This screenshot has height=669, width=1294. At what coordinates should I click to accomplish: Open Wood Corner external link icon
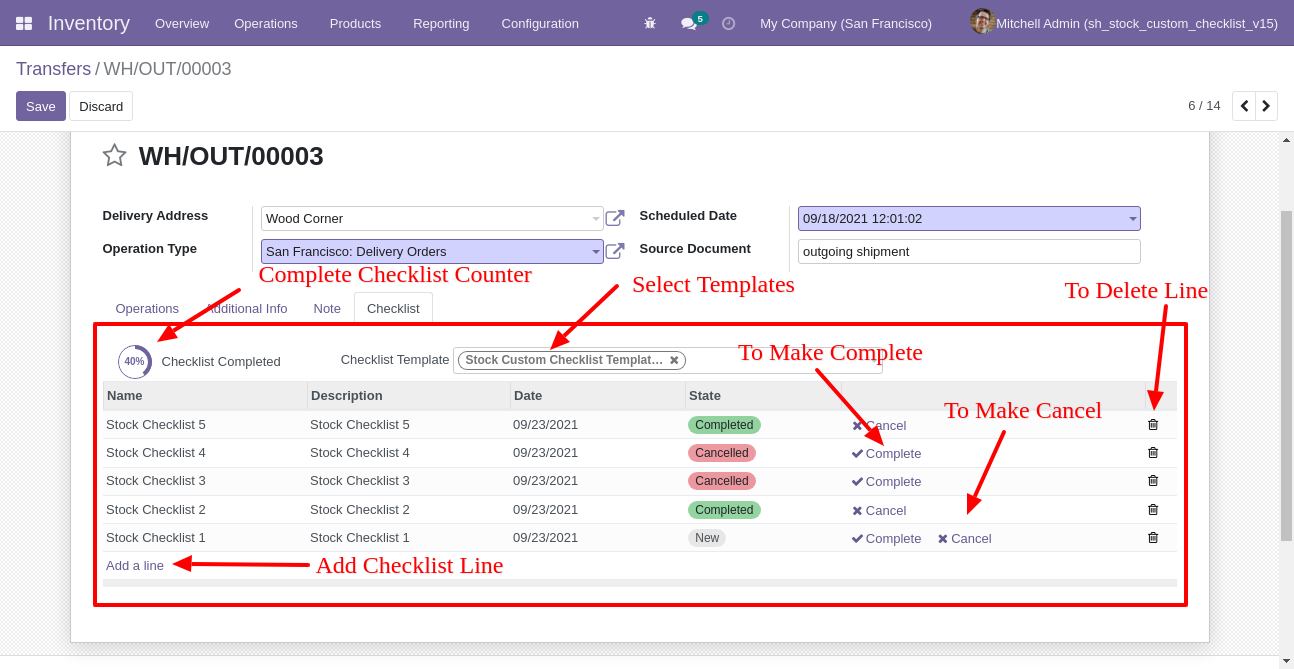[x=615, y=218]
